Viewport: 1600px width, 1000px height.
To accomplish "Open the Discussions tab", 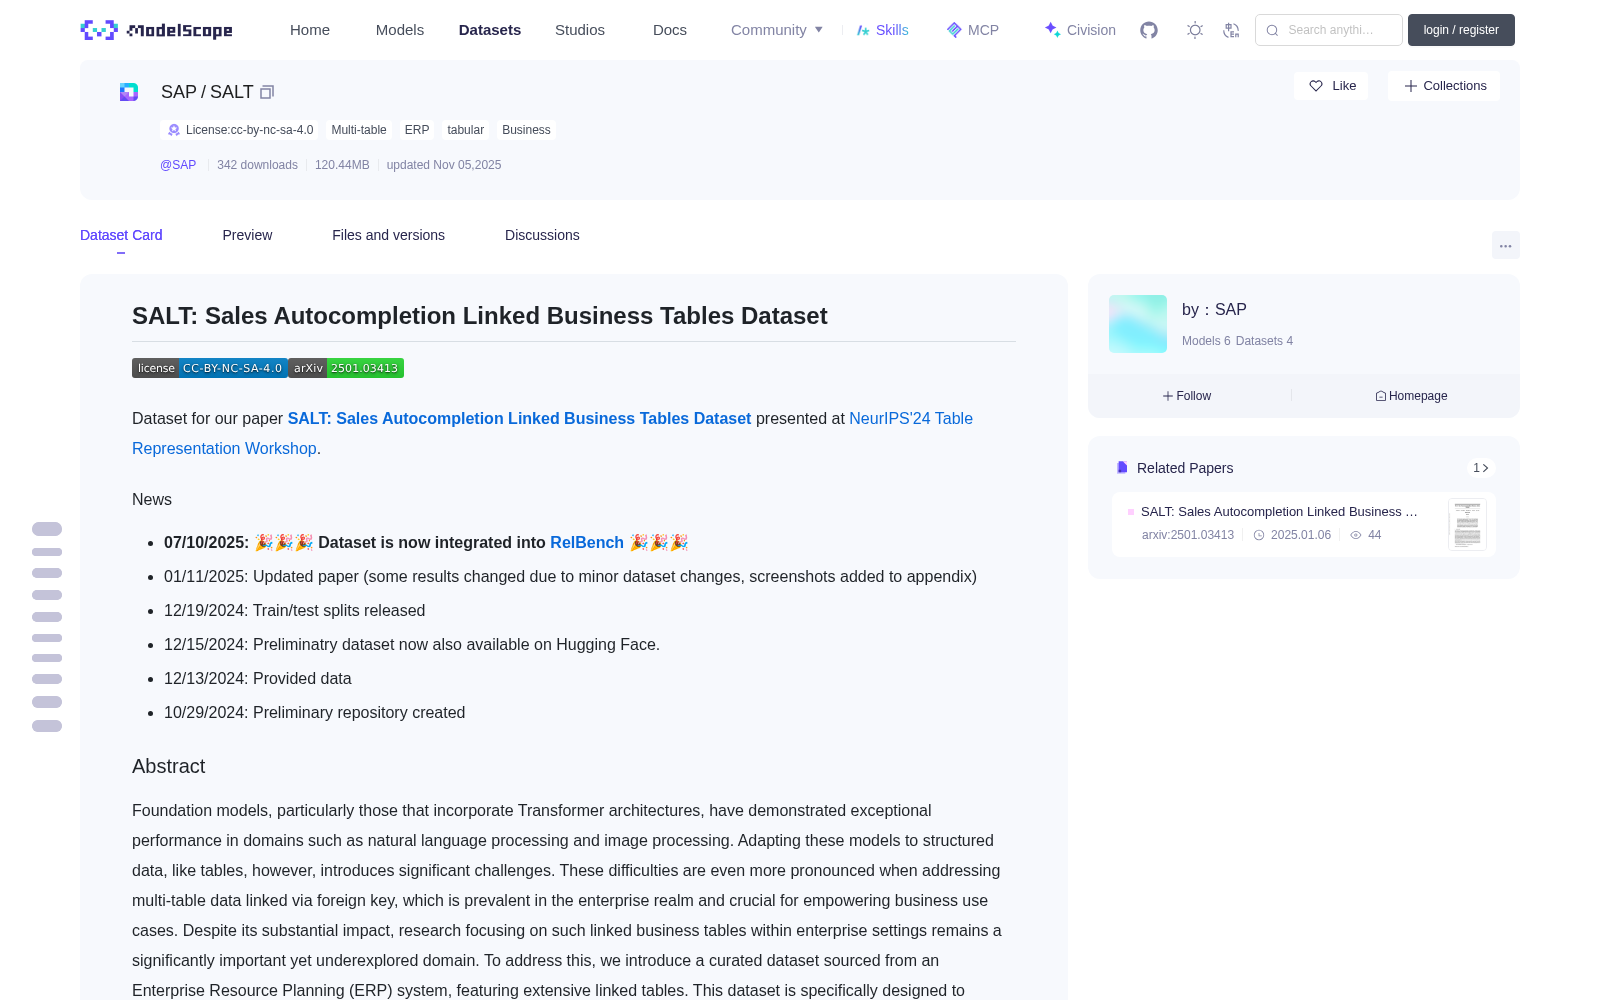I will pos(542,235).
